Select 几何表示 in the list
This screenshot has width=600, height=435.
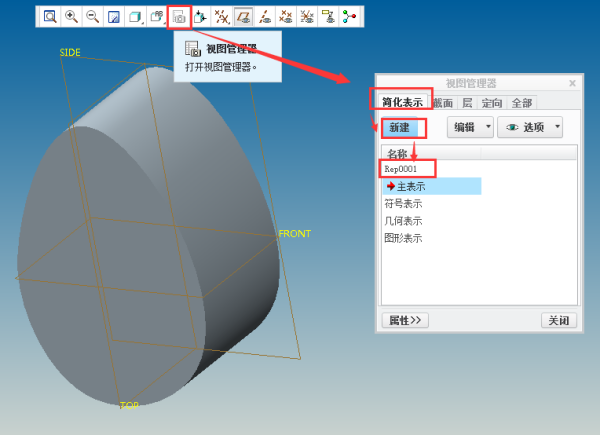(x=404, y=221)
